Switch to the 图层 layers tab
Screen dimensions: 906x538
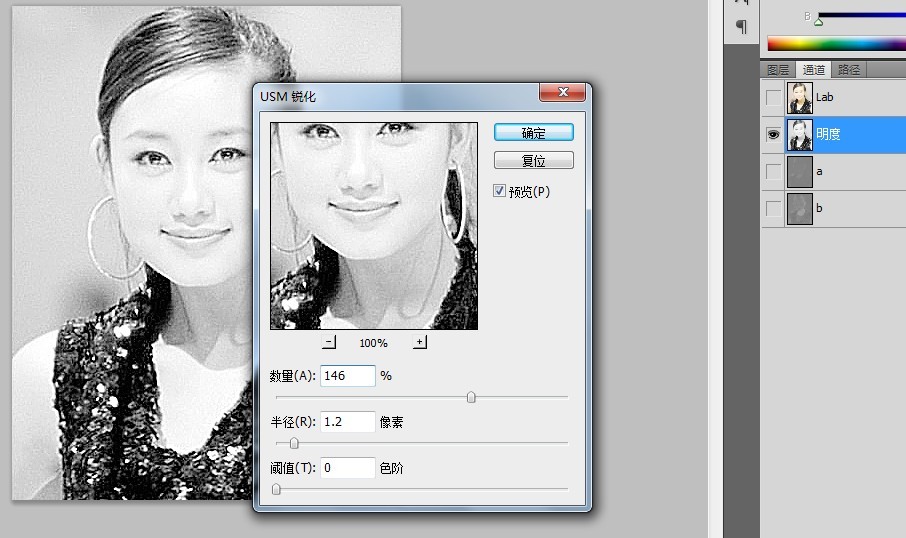click(778, 70)
